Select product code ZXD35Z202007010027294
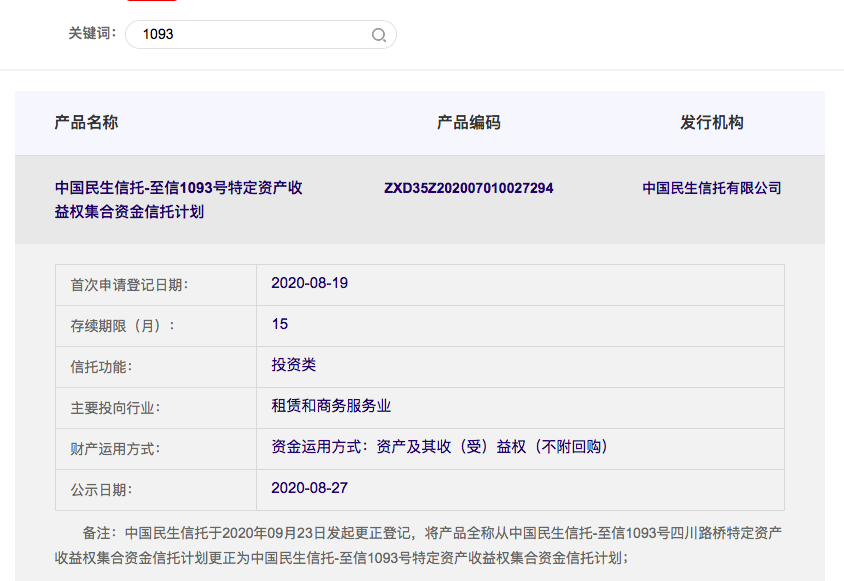Image resolution: width=844 pixels, height=581 pixels. click(468, 188)
